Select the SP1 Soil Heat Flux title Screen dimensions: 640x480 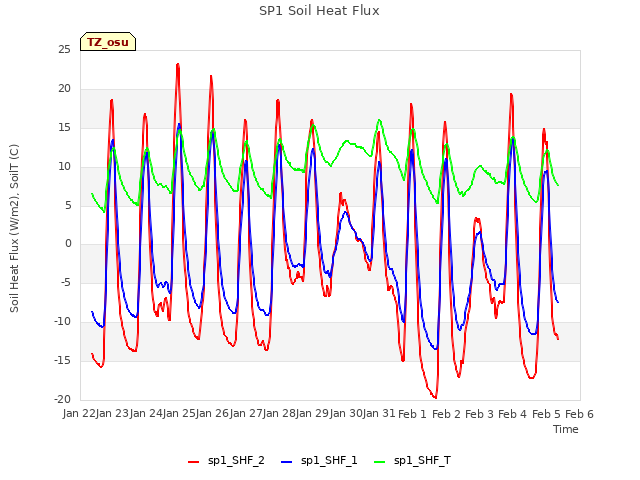(x=319, y=11)
